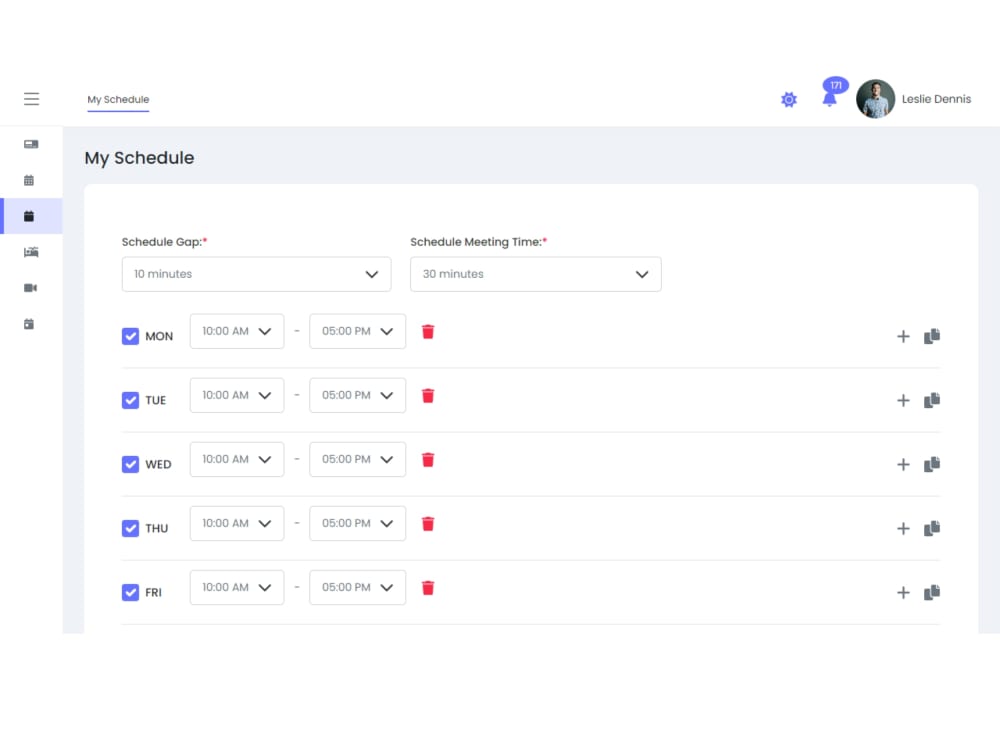Add a time slot to THU
This screenshot has height=750, width=1000.
click(x=903, y=529)
